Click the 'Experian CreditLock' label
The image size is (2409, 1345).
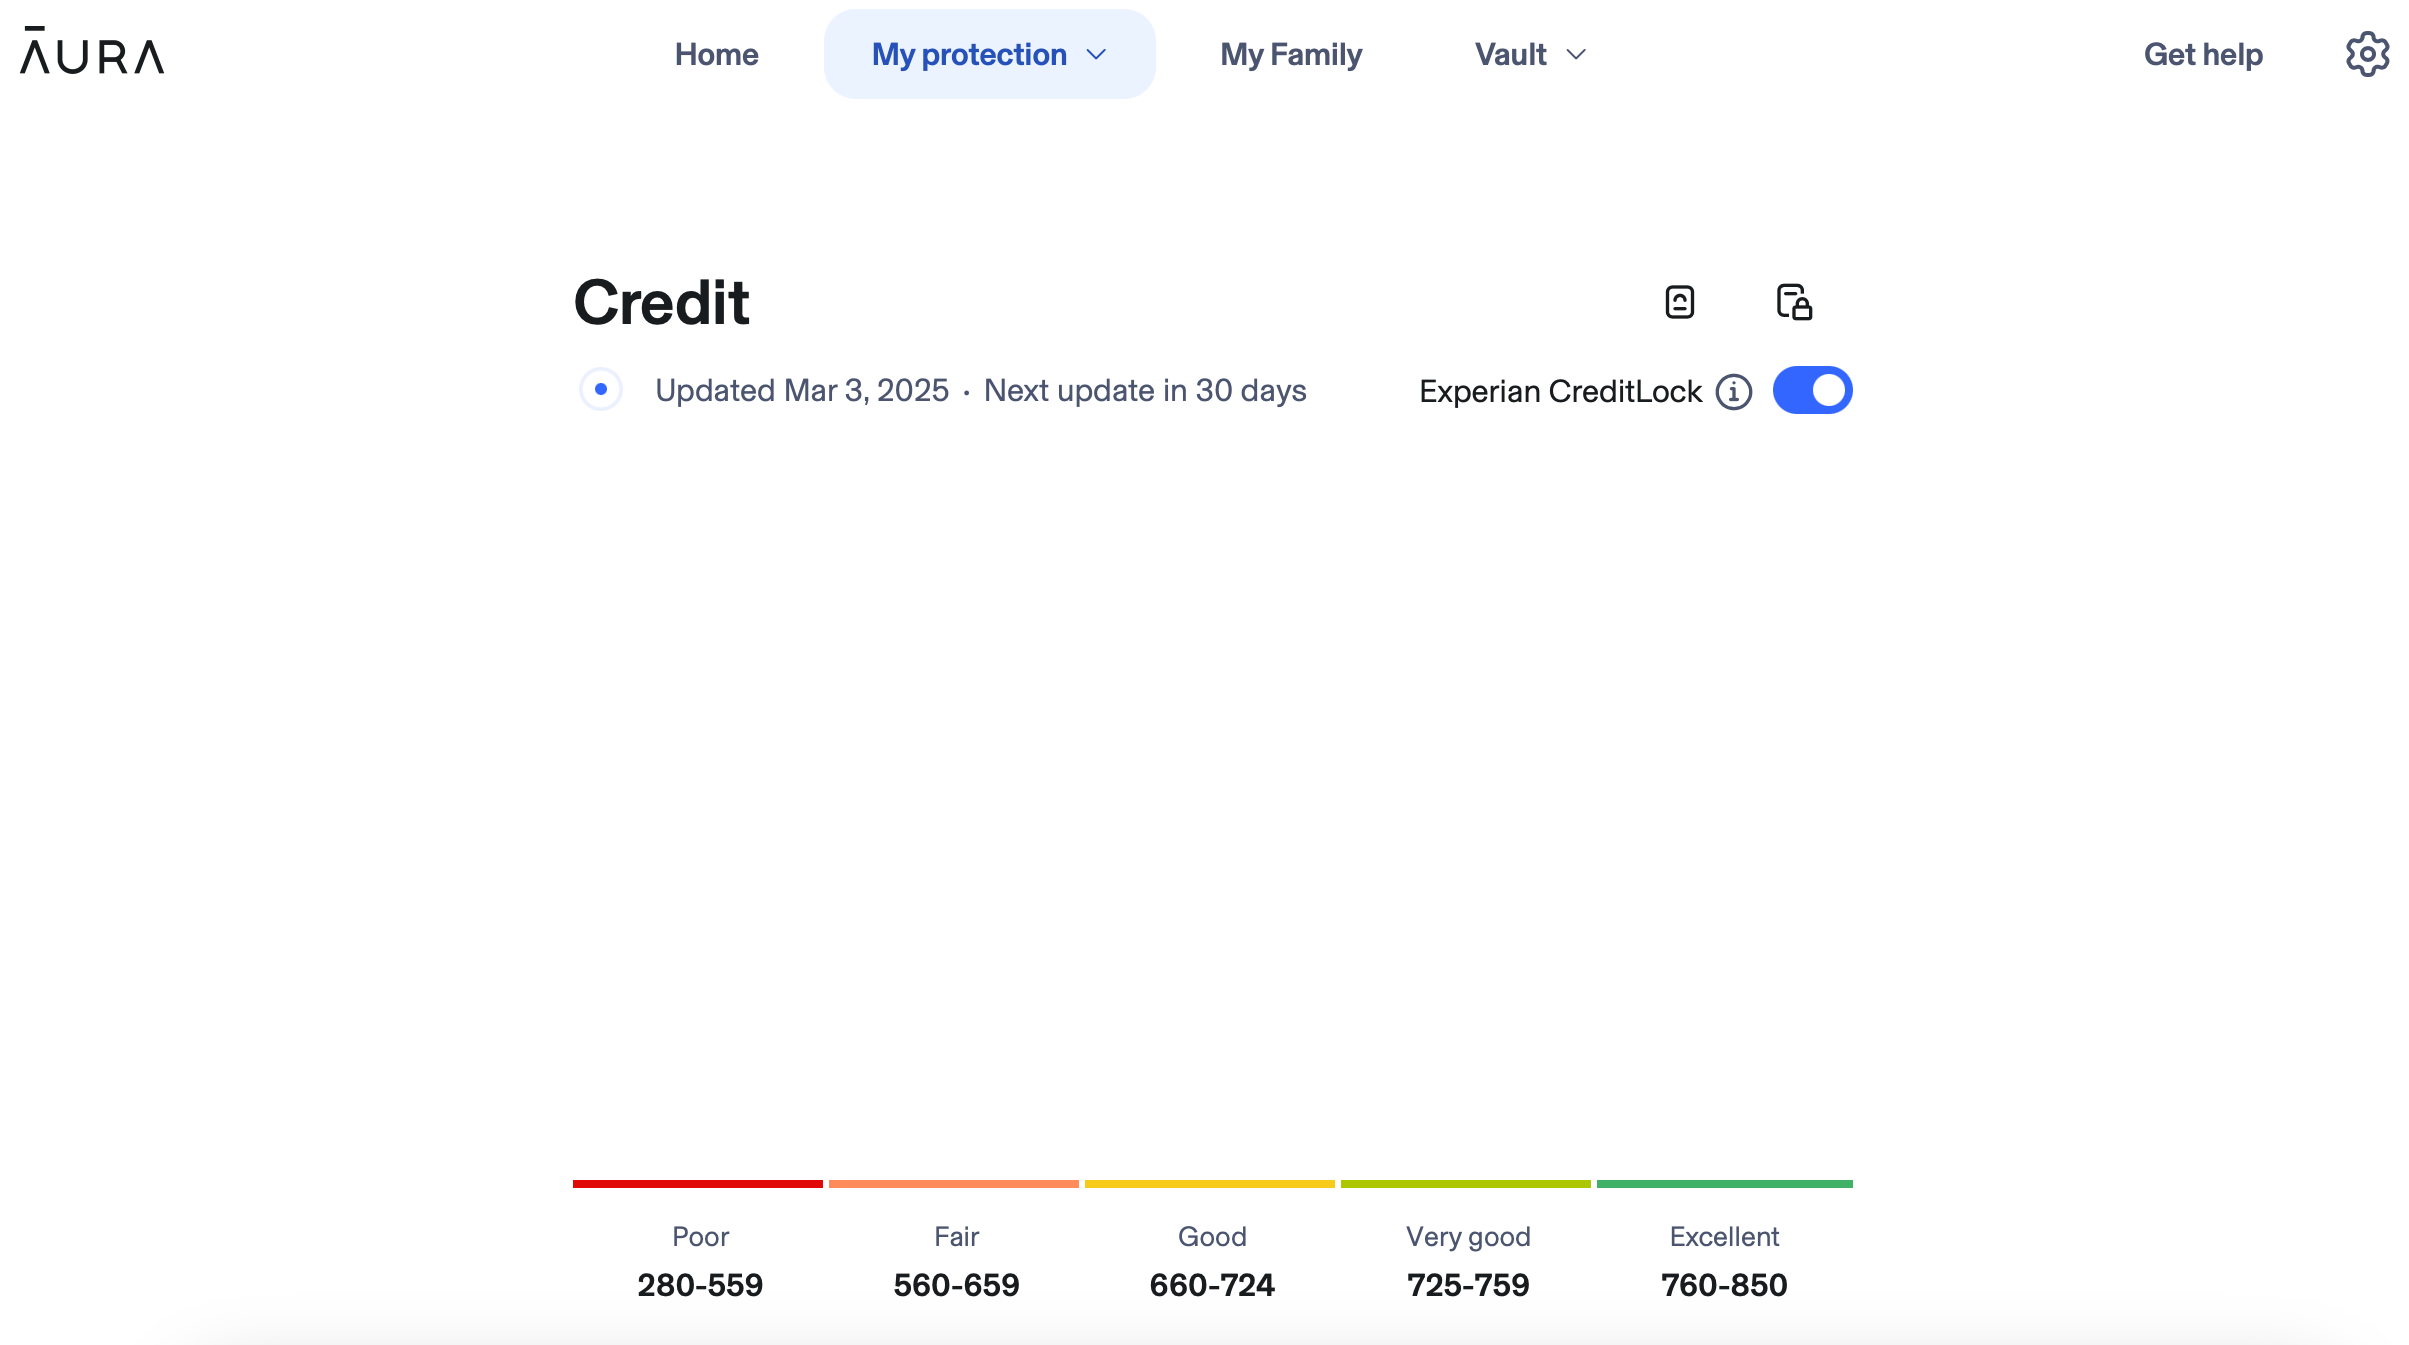[x=1560, y=391]
